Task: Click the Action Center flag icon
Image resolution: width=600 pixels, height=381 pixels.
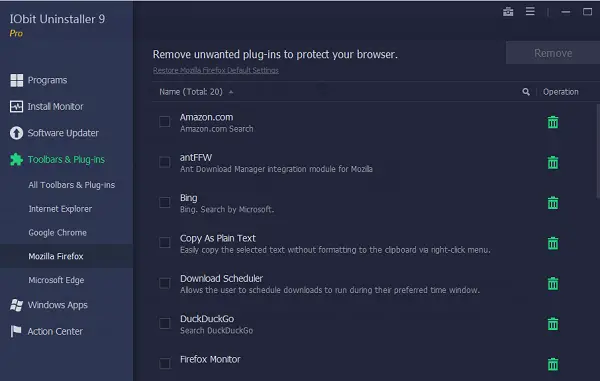Action: pos(16,331)
